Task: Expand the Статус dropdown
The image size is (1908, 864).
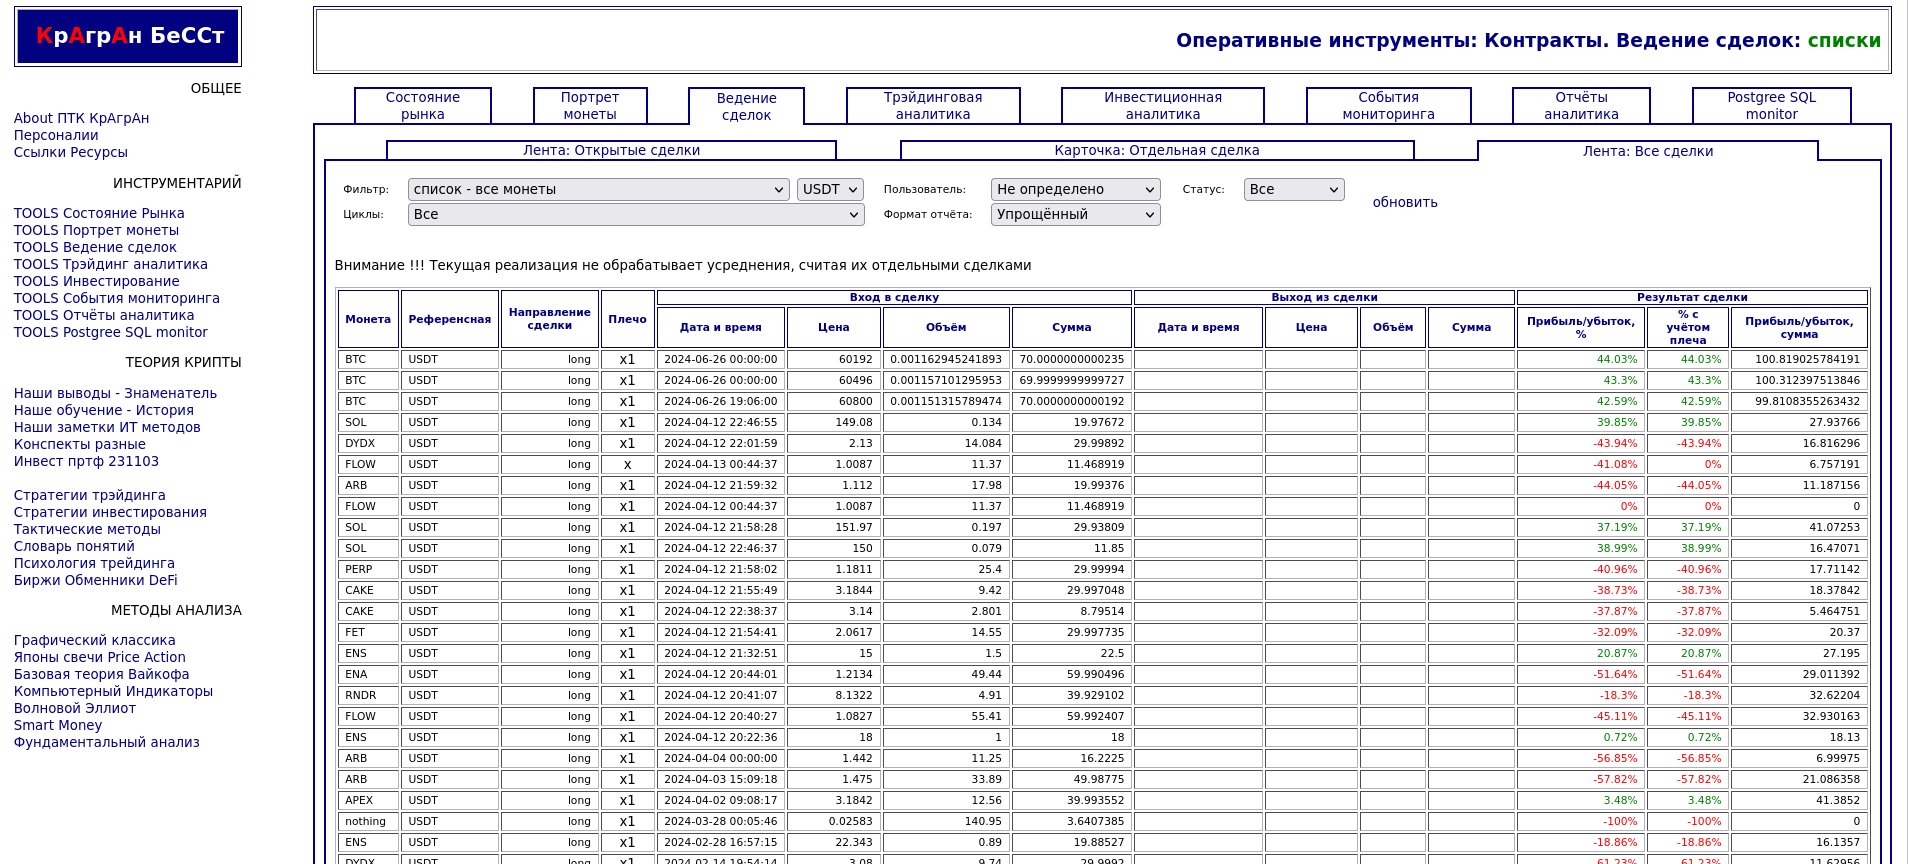Action: [x=1293, y=189]
